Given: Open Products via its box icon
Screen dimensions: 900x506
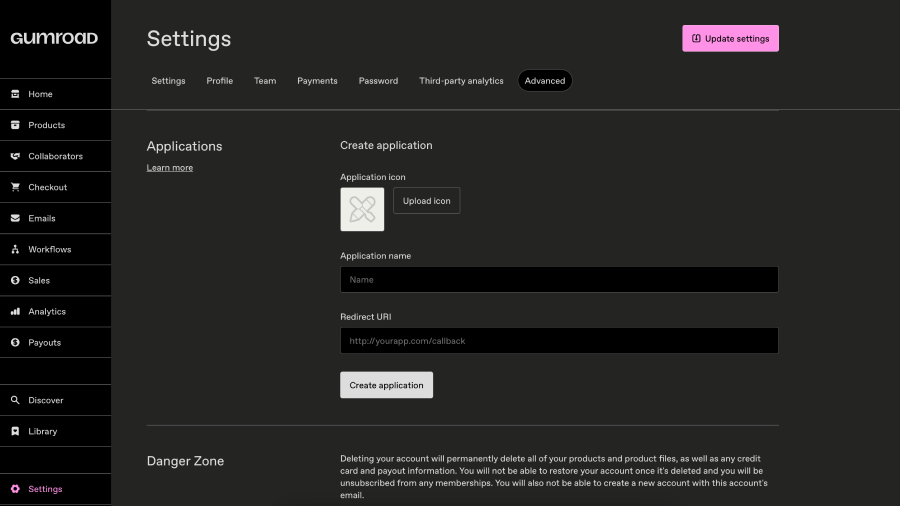Looking at the screenshot, I should coord(15,125).
